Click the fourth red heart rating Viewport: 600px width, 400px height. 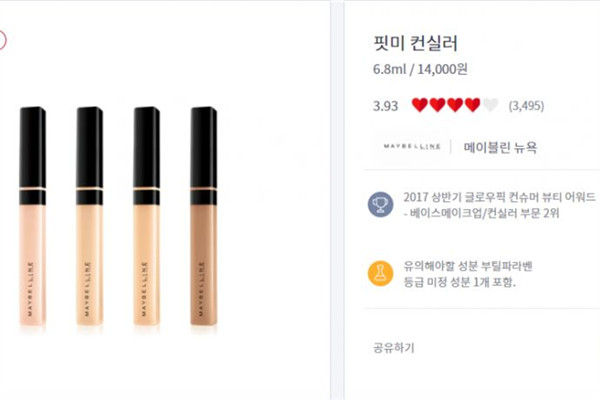(x=473, y=105)
